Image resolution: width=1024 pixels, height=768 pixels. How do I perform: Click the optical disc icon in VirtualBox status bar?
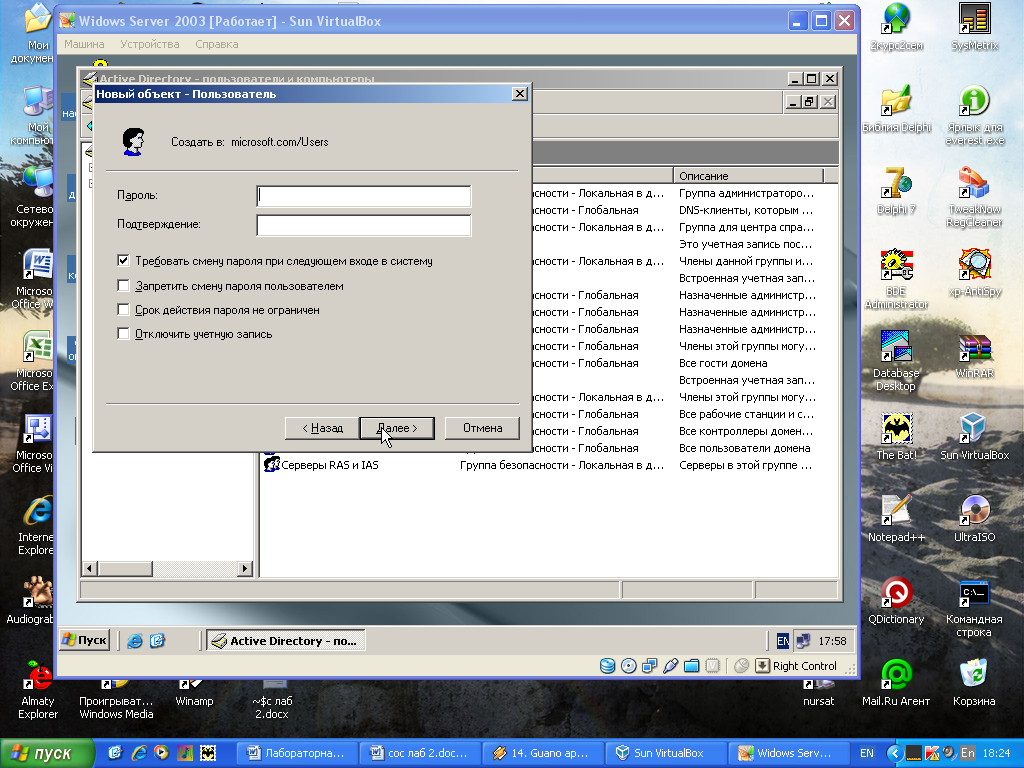[x=628, y=665]
